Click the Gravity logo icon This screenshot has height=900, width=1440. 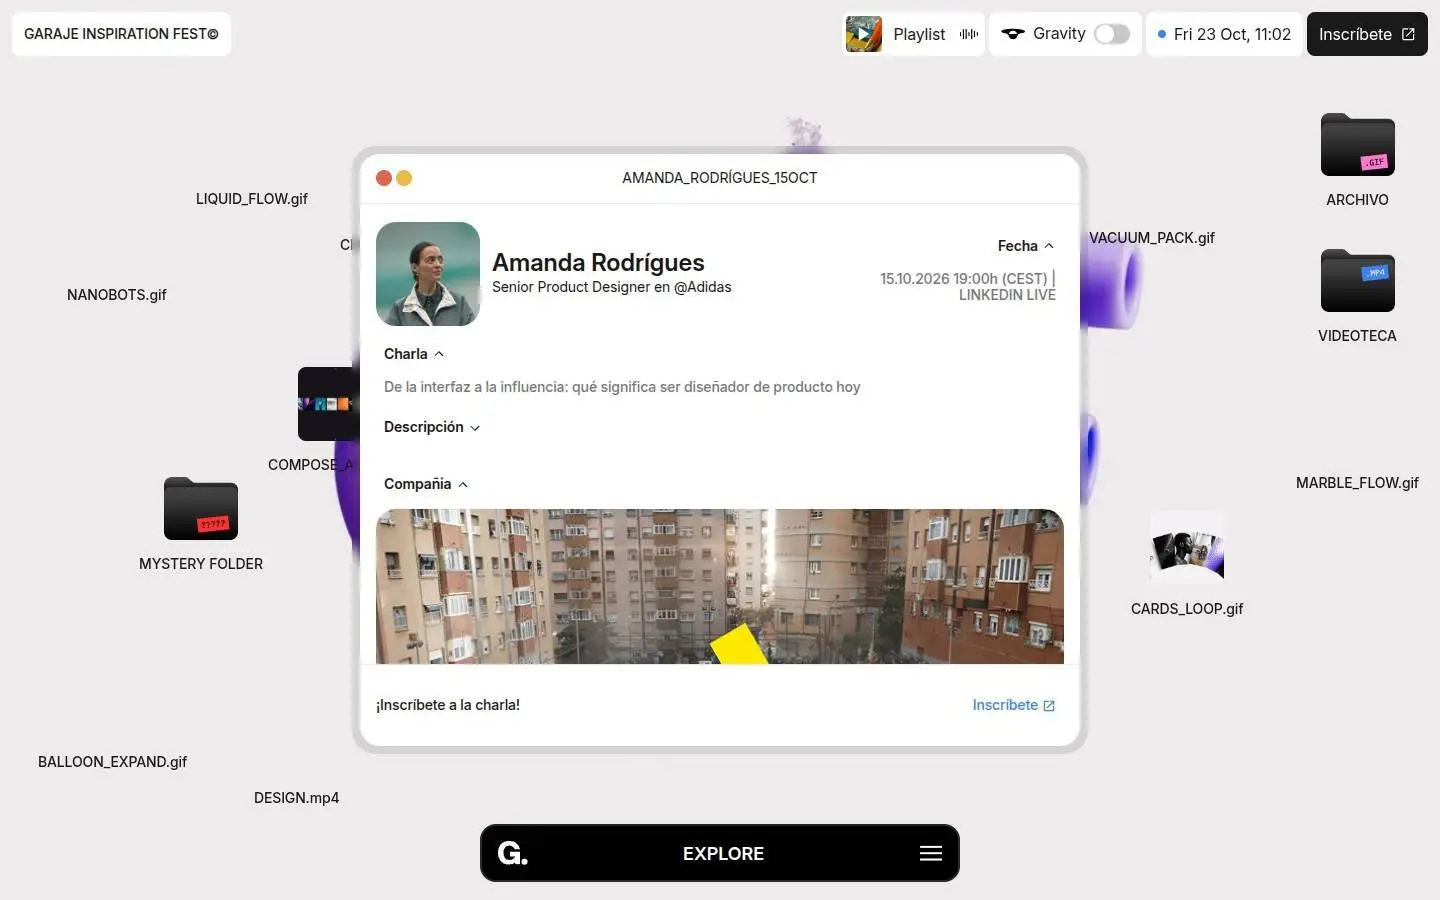pos(1013,34)
